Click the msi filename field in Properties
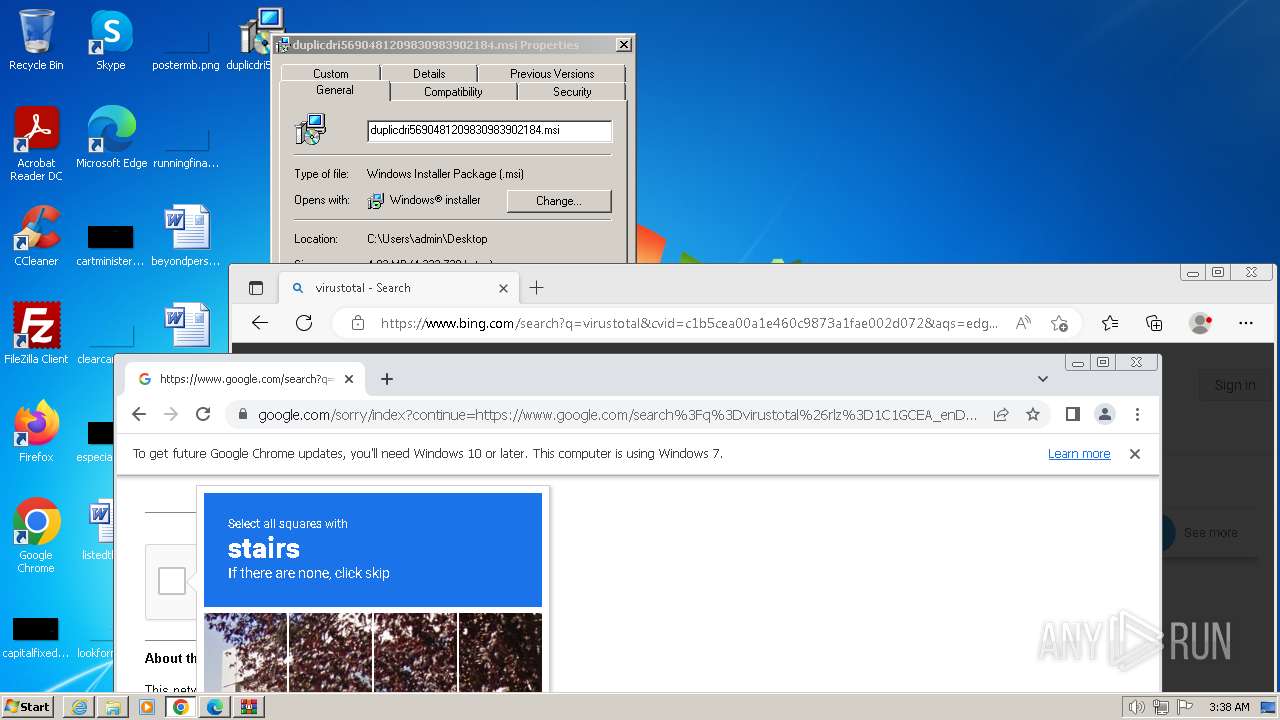 pos(489,130)
